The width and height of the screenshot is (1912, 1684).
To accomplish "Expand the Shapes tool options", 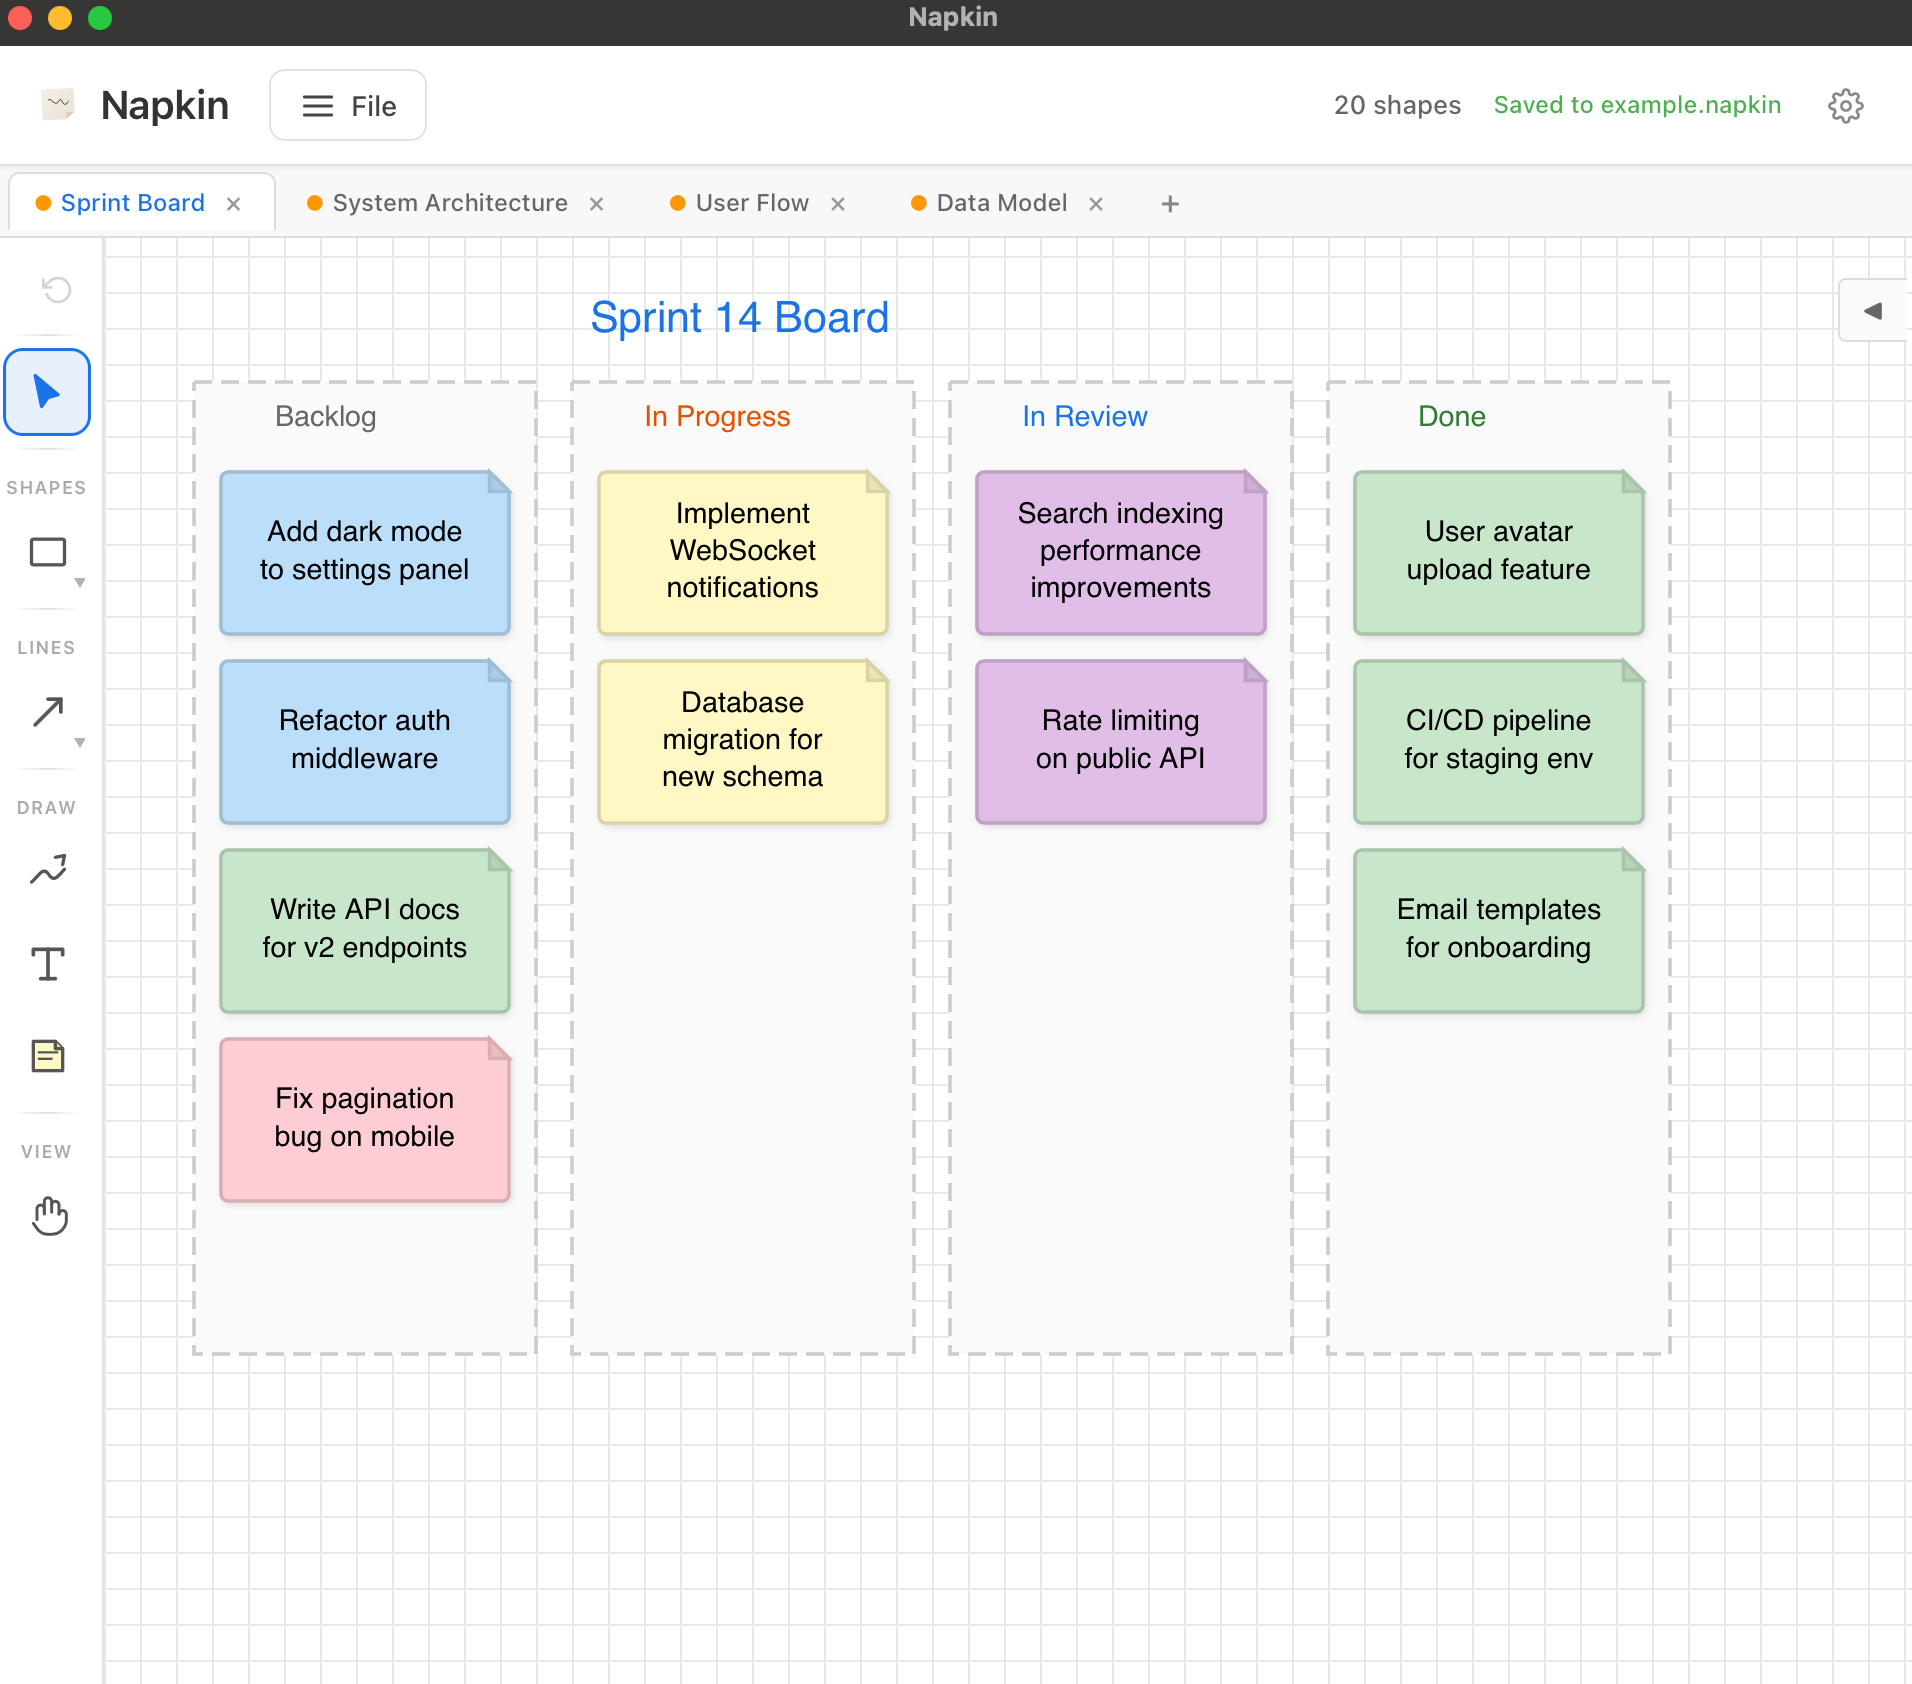I will click(79, 584).
